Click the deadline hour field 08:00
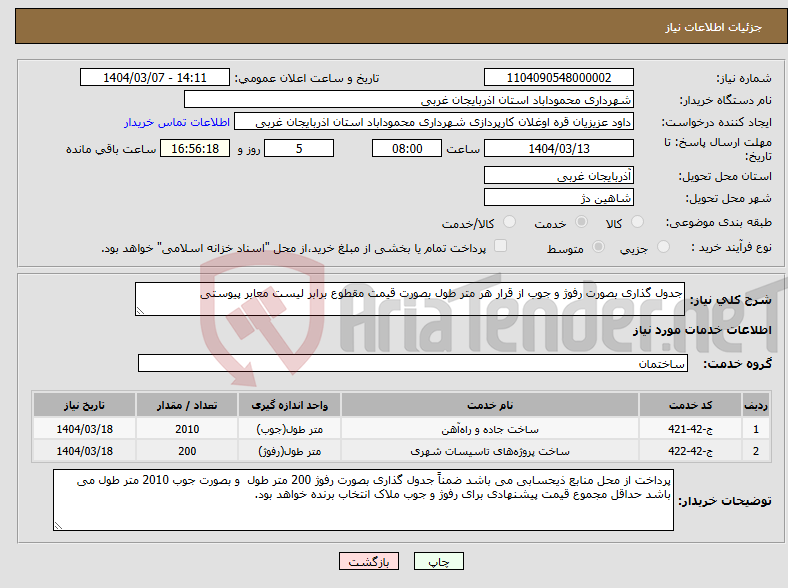 (x=407, y=148)
